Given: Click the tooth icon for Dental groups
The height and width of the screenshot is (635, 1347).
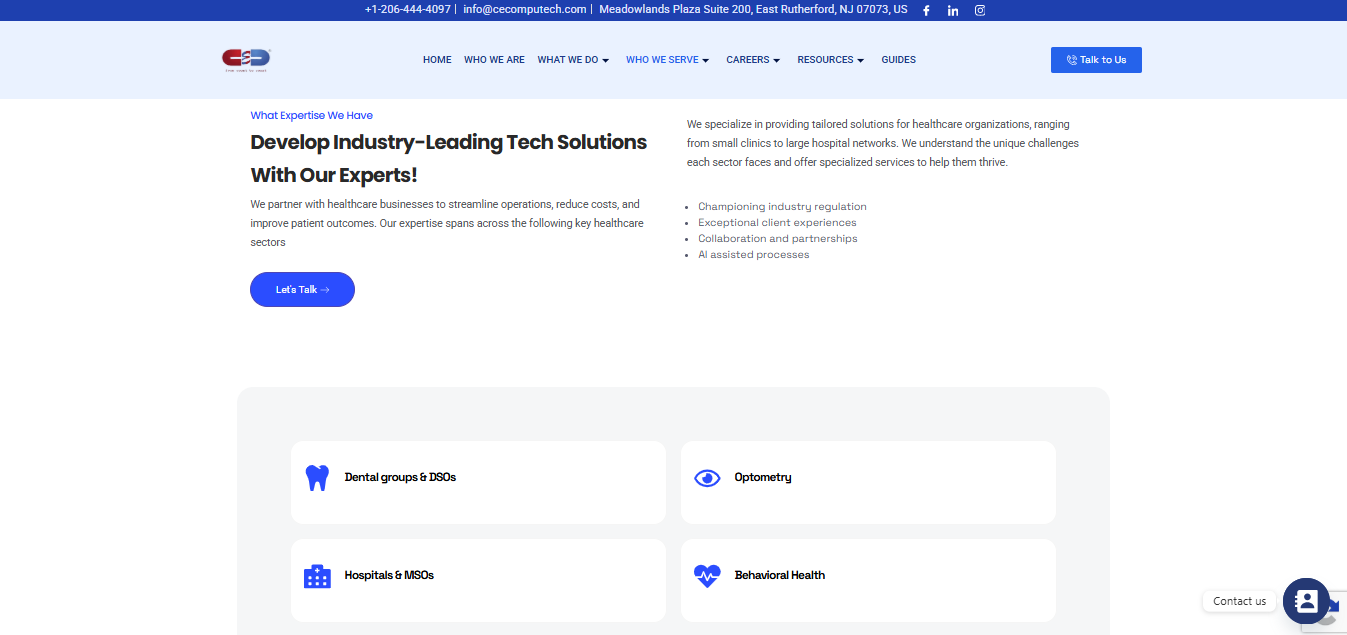Looking at the screenshot, I should (317, 478).
